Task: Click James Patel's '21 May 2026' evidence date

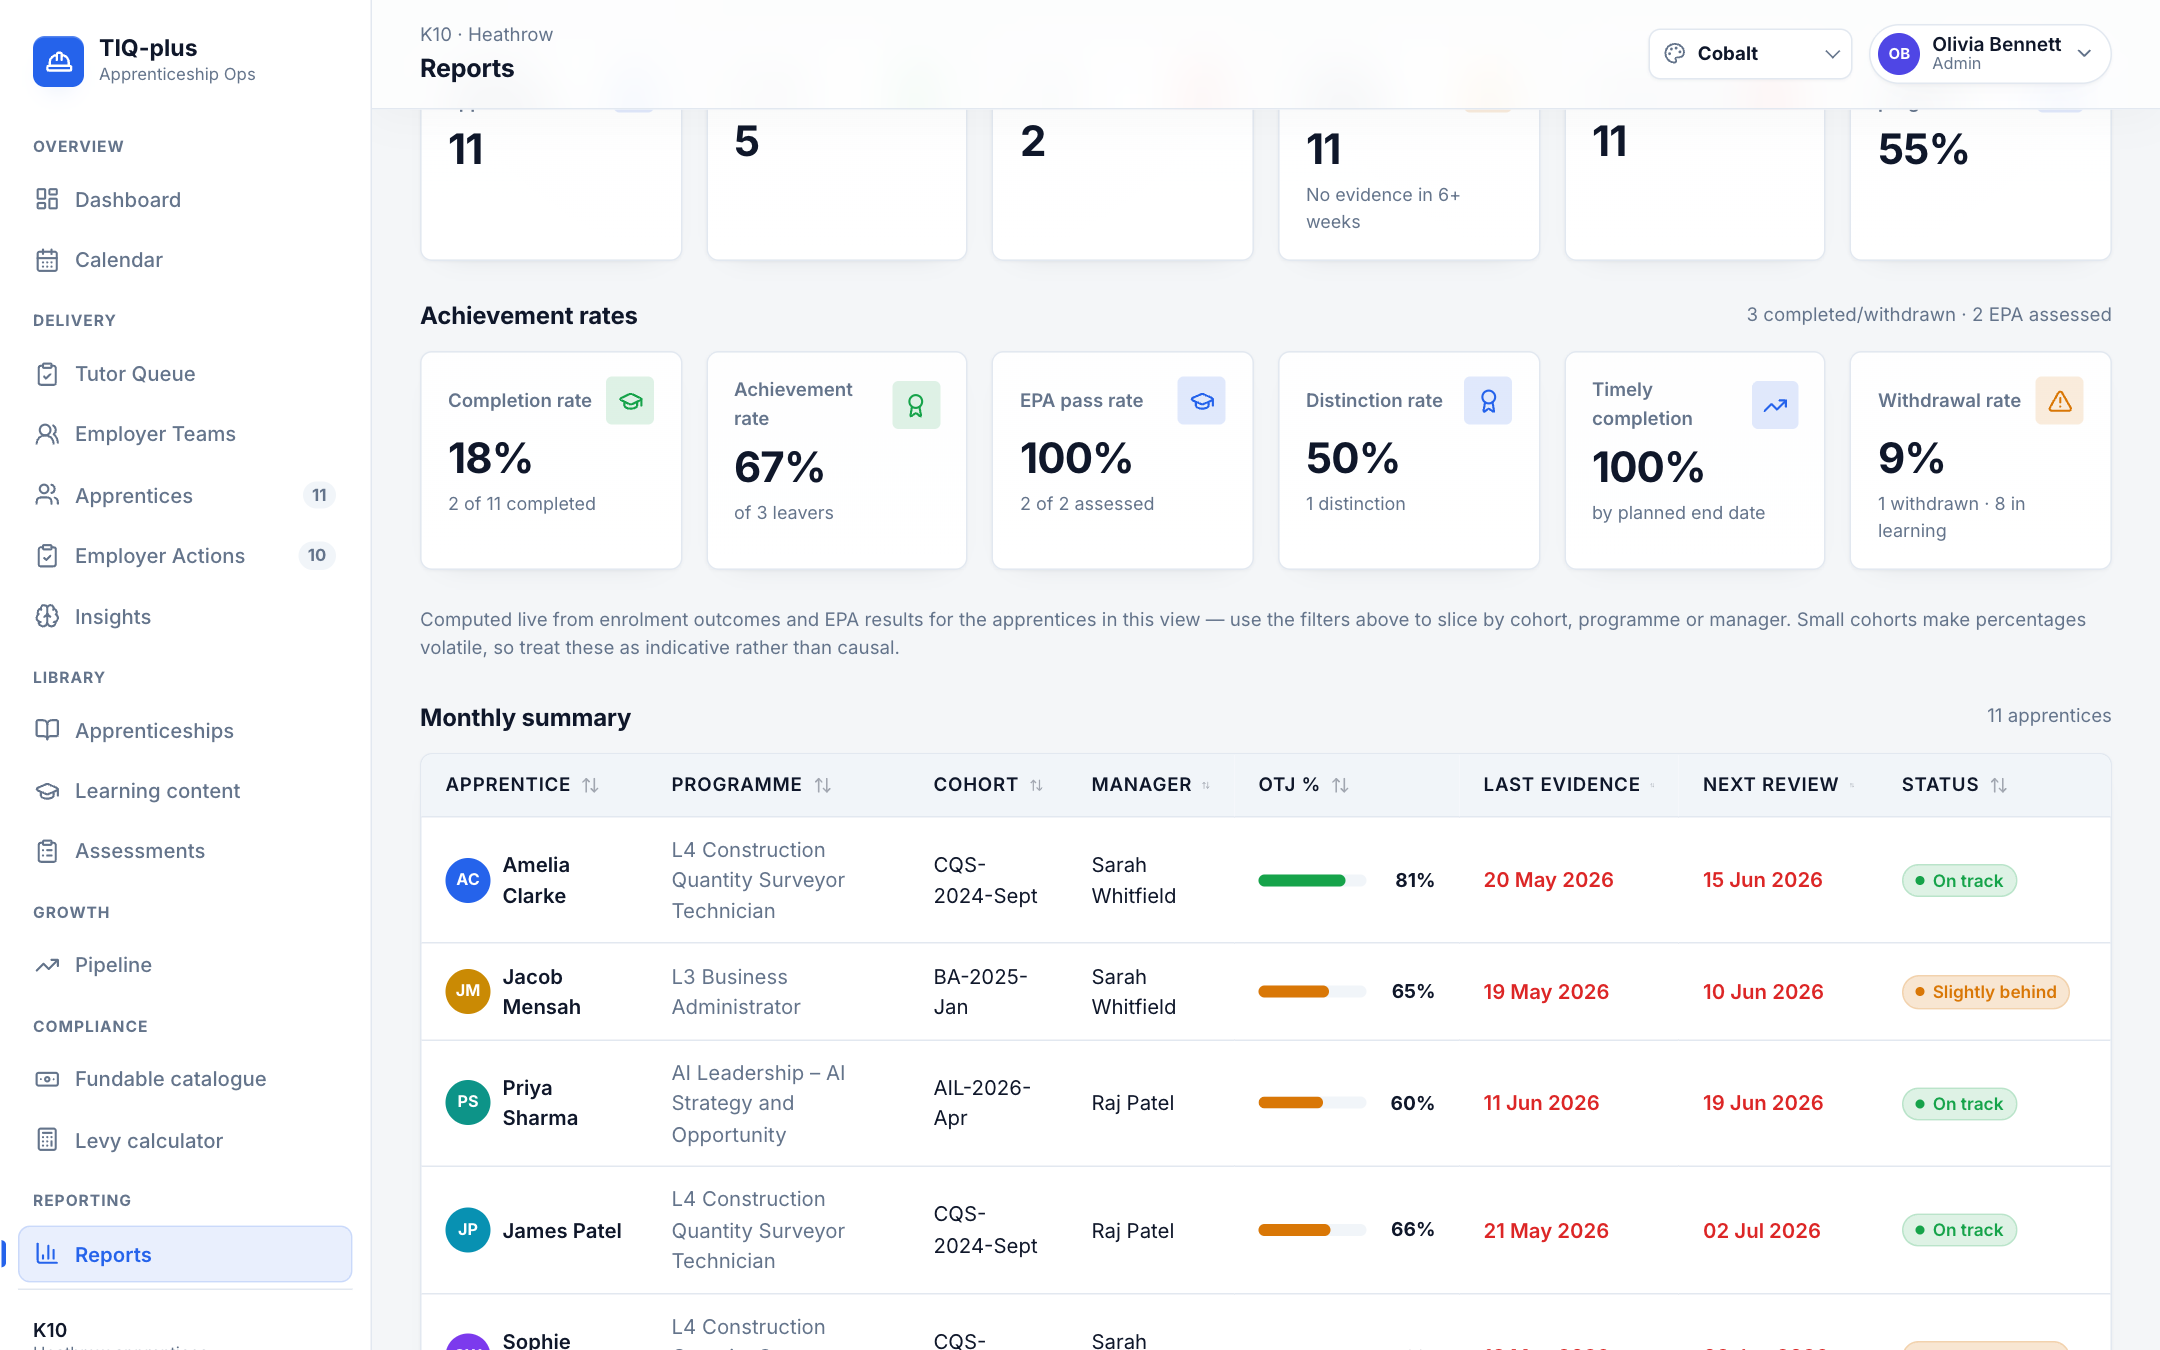Action: [1546, 1231]
